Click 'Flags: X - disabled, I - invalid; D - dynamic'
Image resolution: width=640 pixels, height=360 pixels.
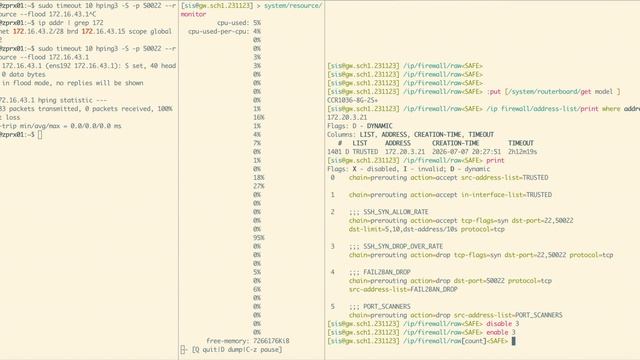[x=409, y=169]
